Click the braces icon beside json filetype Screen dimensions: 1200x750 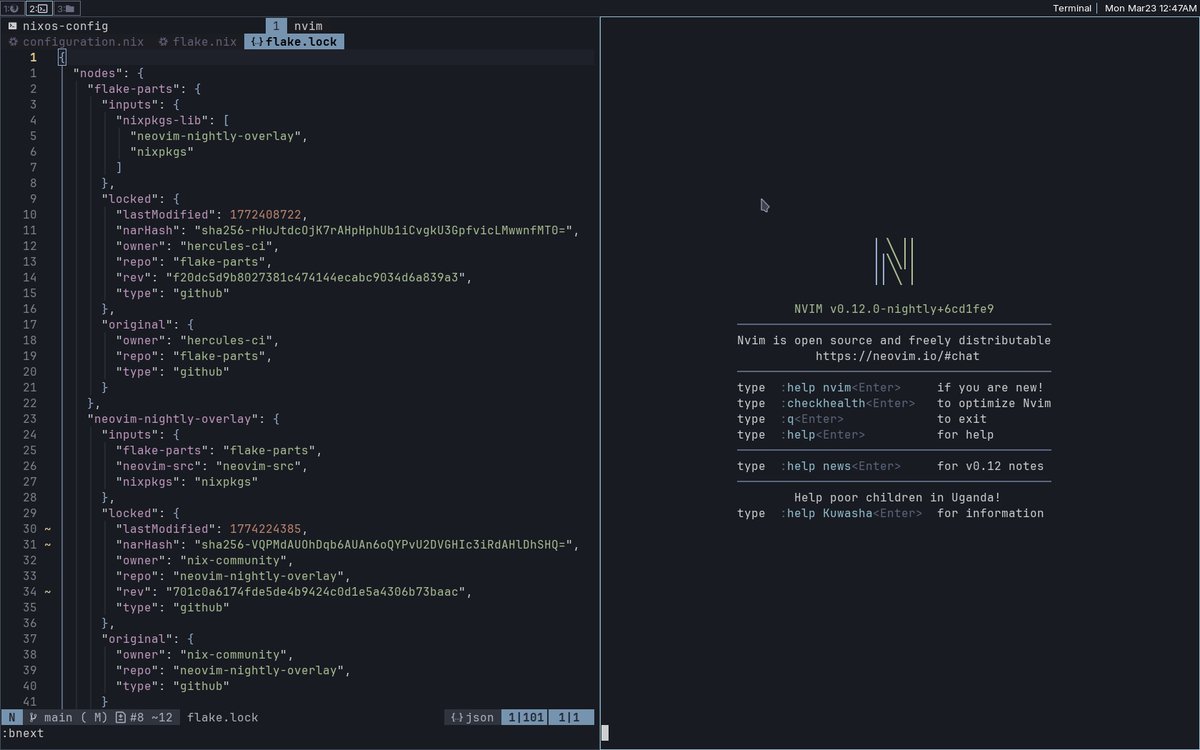click(x=458, y=717)
